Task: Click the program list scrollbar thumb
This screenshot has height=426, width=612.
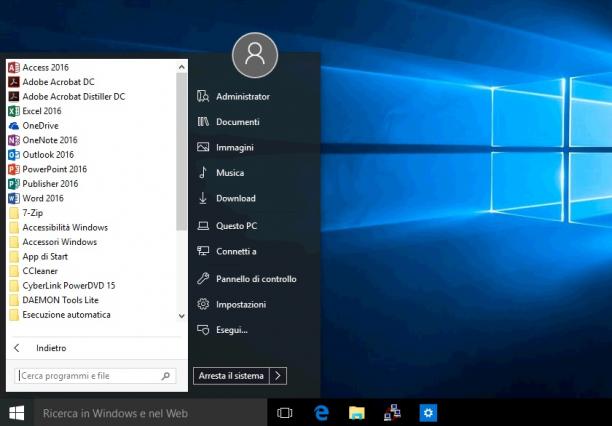Action: pyautogui.click(x=181, y=152)
